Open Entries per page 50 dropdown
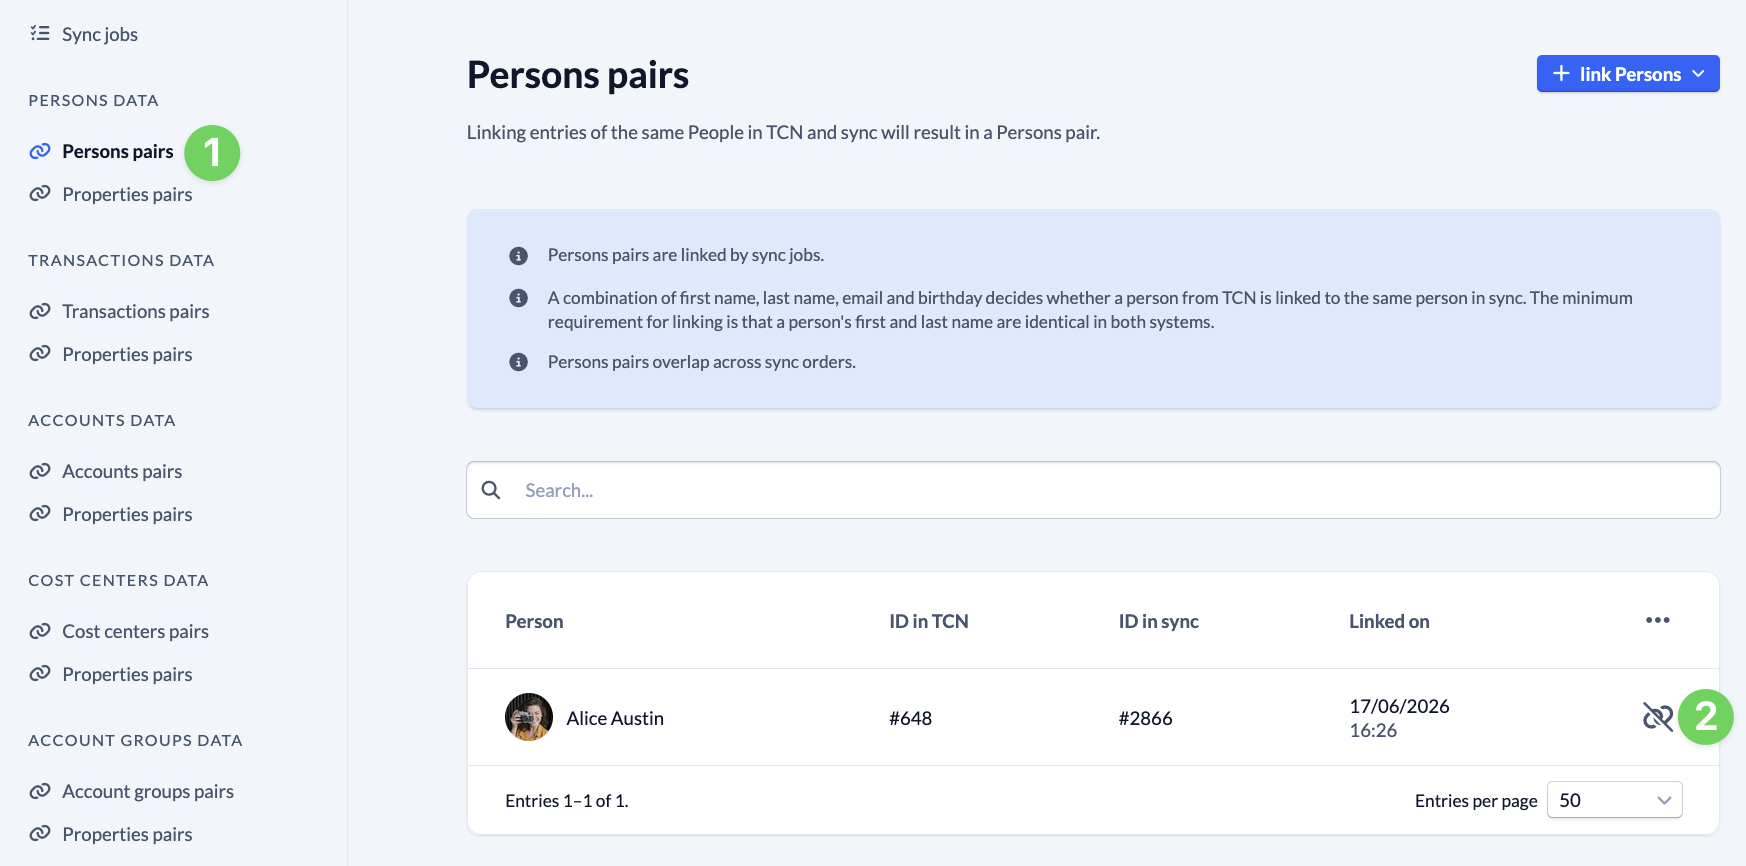The height and width of the screenshot is (866, 1746). pyautogui.click(x=1614, y=800)
